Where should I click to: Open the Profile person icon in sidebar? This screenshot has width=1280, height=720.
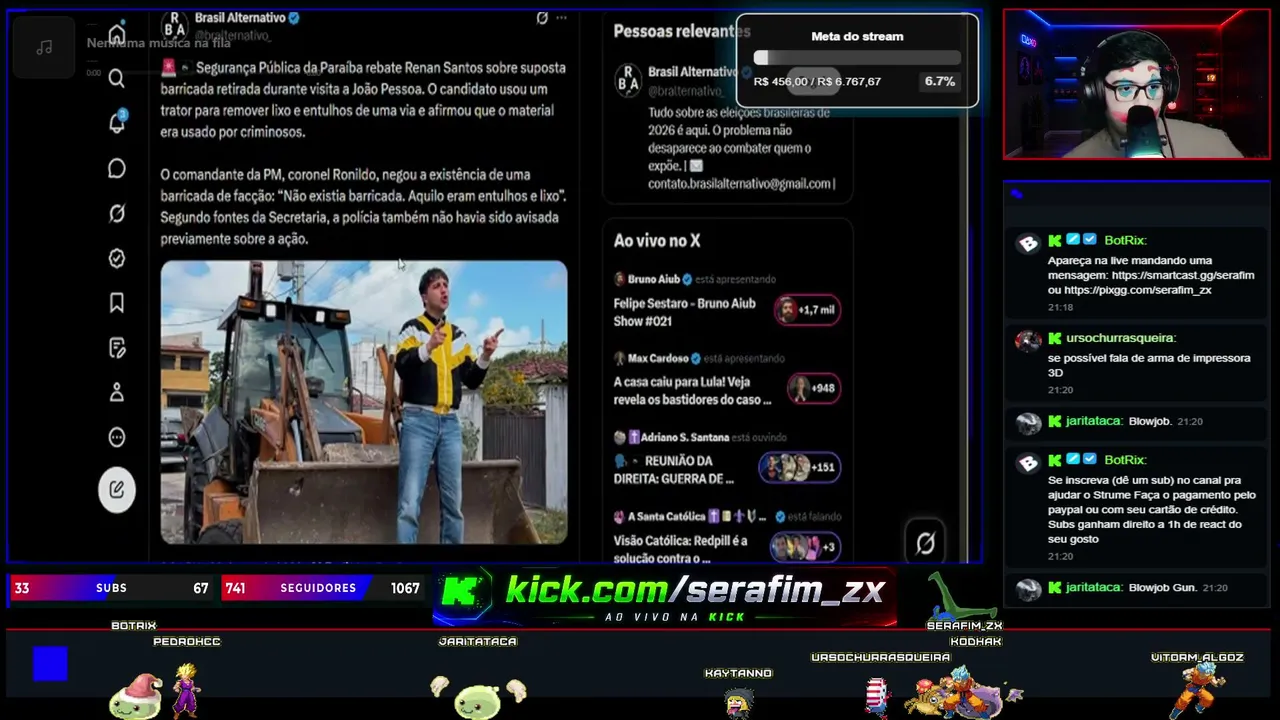pyautogui.click(x=117, y=392)
